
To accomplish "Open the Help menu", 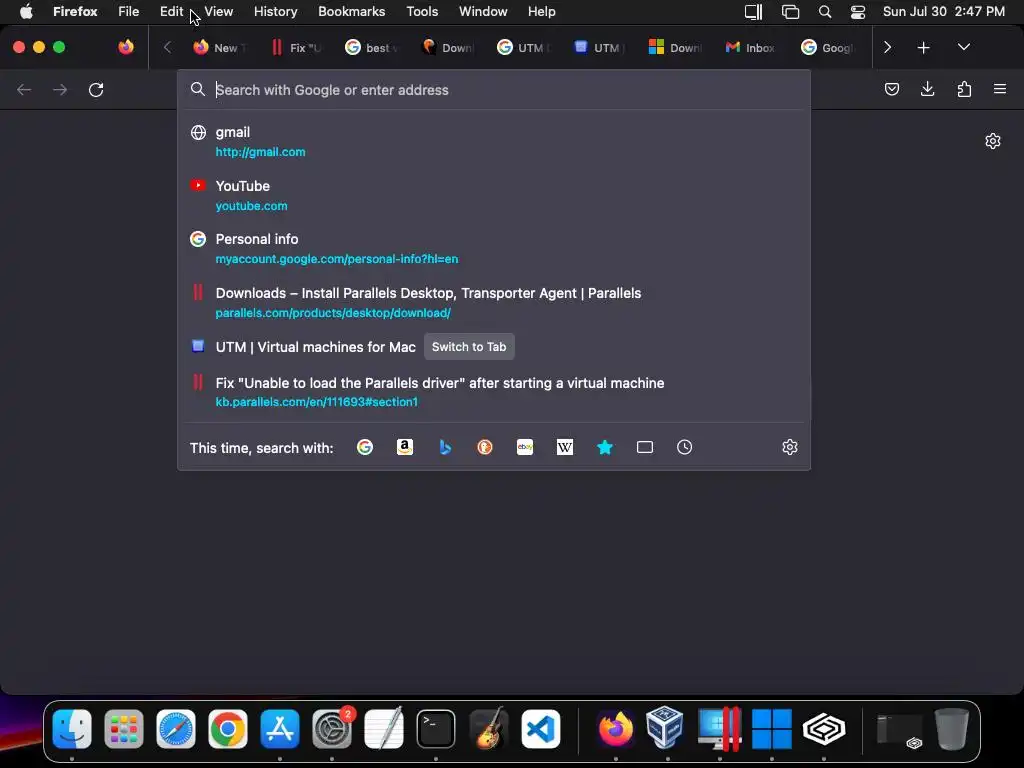I will click(x=541, y=12).
